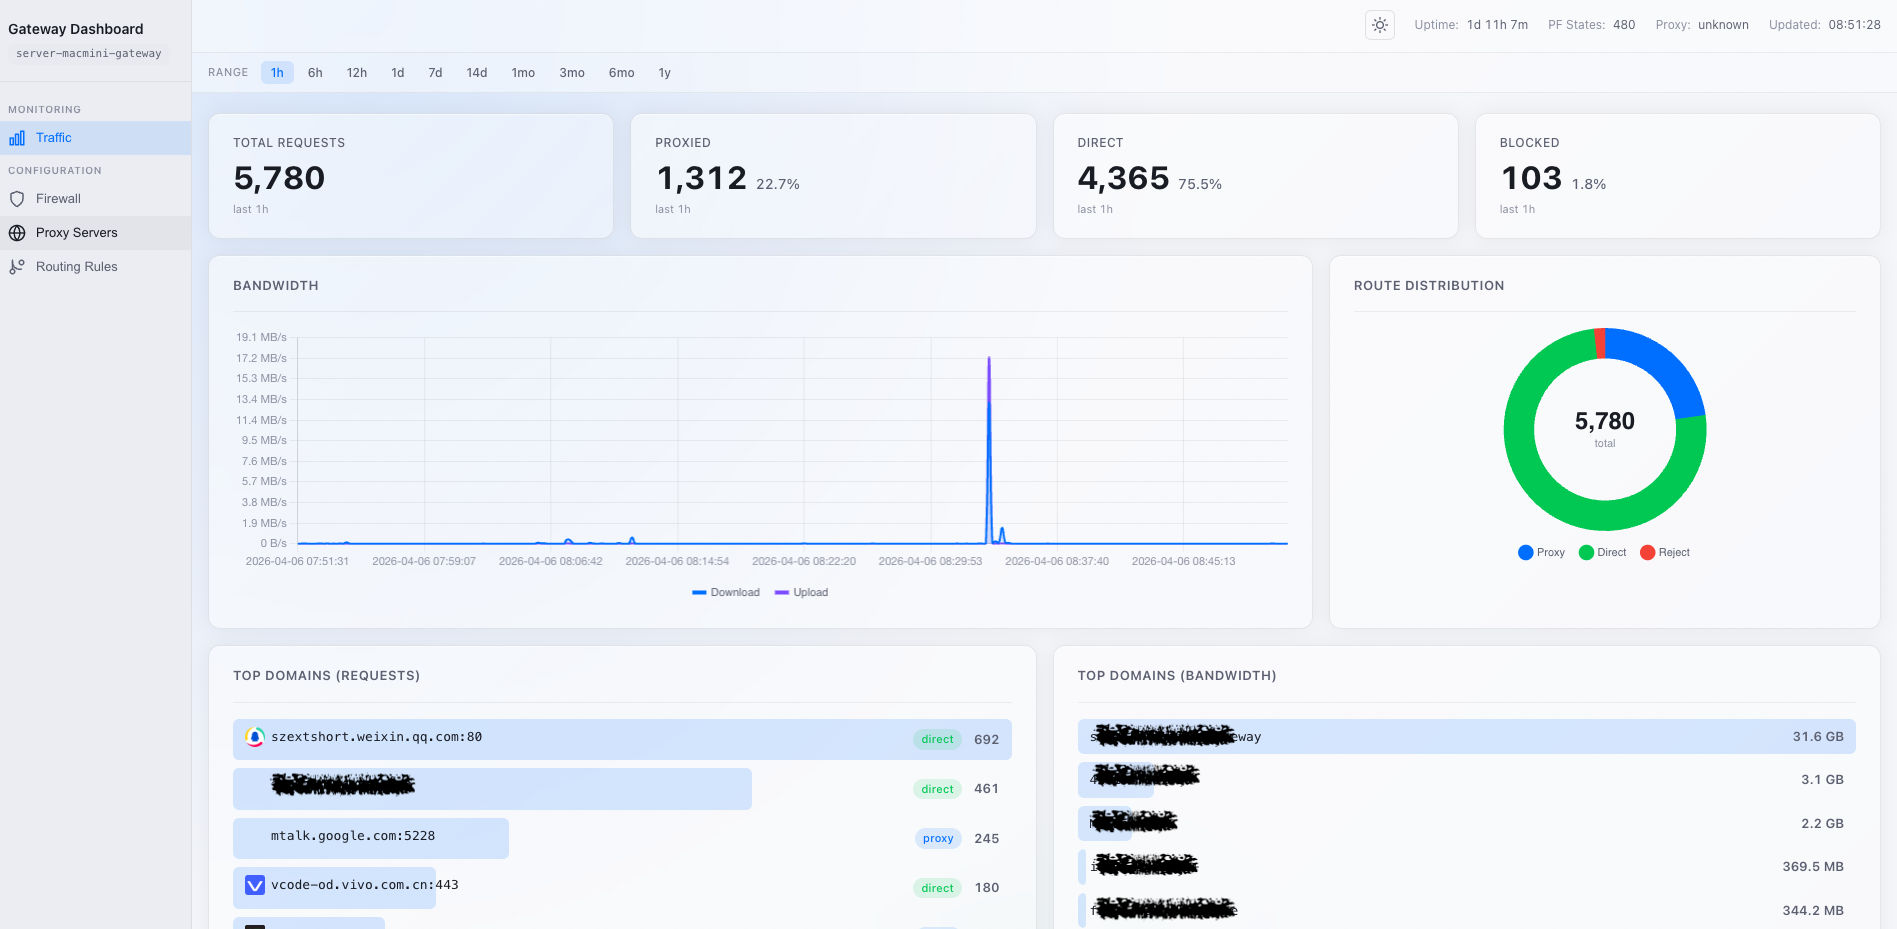
Task: Choose the 1y range option
Action: [x=664, y=73]
